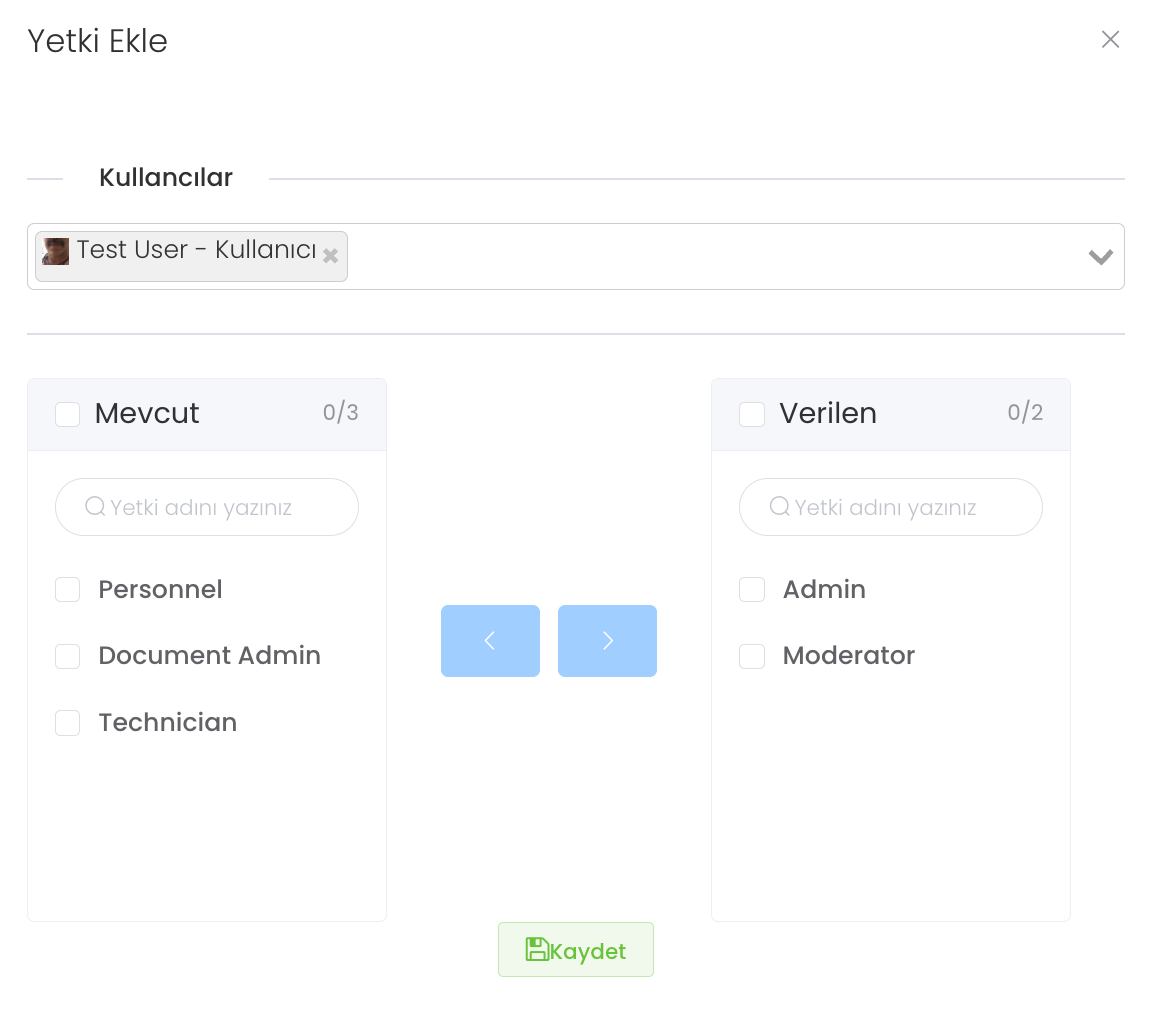Tick the Moderator role checkbox
This screenshot has width=1152, height=1014.
pos(752,656)
